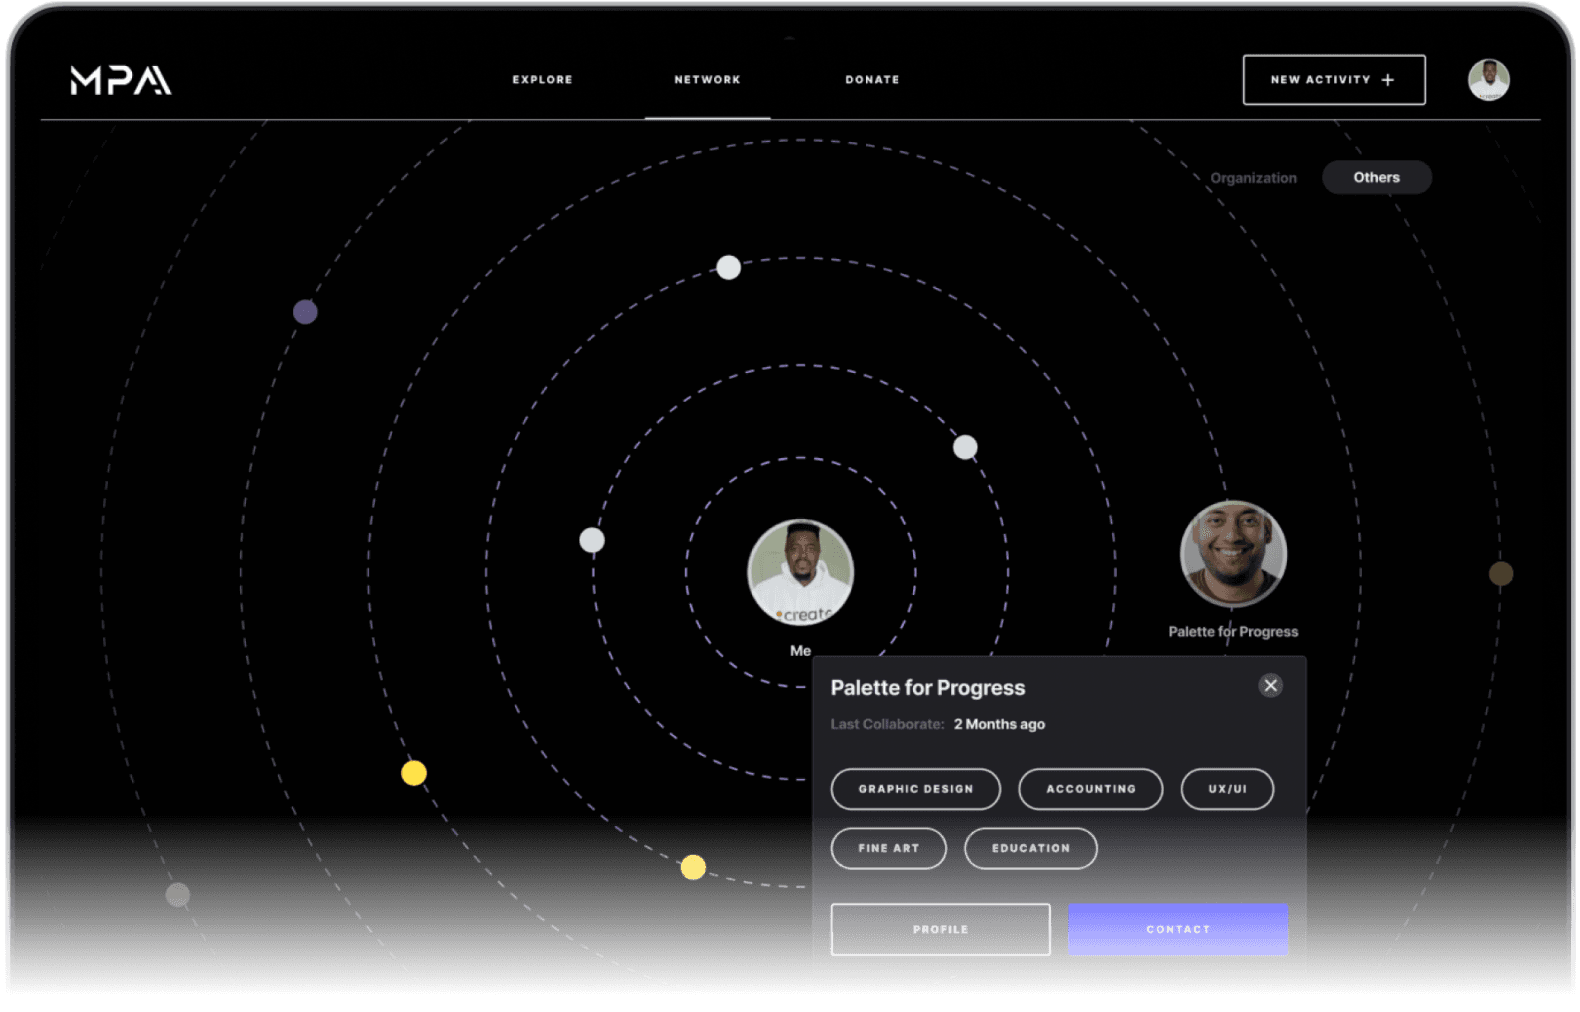Open the user profile avatar menu

pyautogui.click(x=1489, y=80)
